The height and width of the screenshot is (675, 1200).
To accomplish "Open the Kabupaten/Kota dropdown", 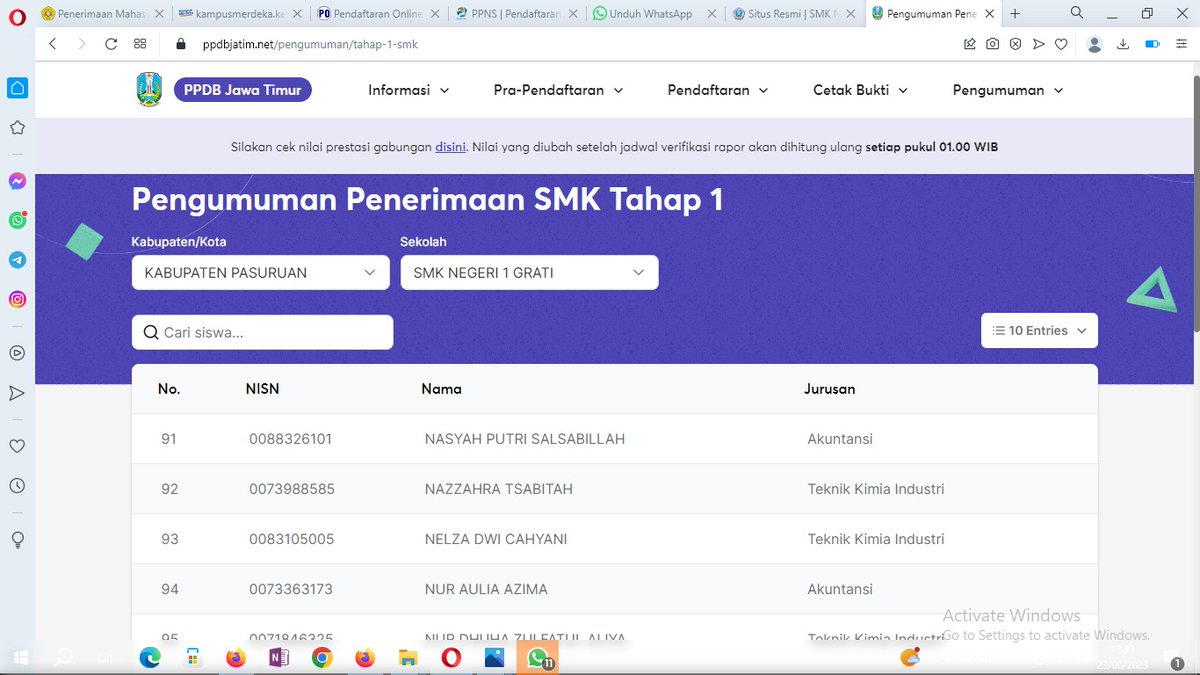I will (261, 273).
